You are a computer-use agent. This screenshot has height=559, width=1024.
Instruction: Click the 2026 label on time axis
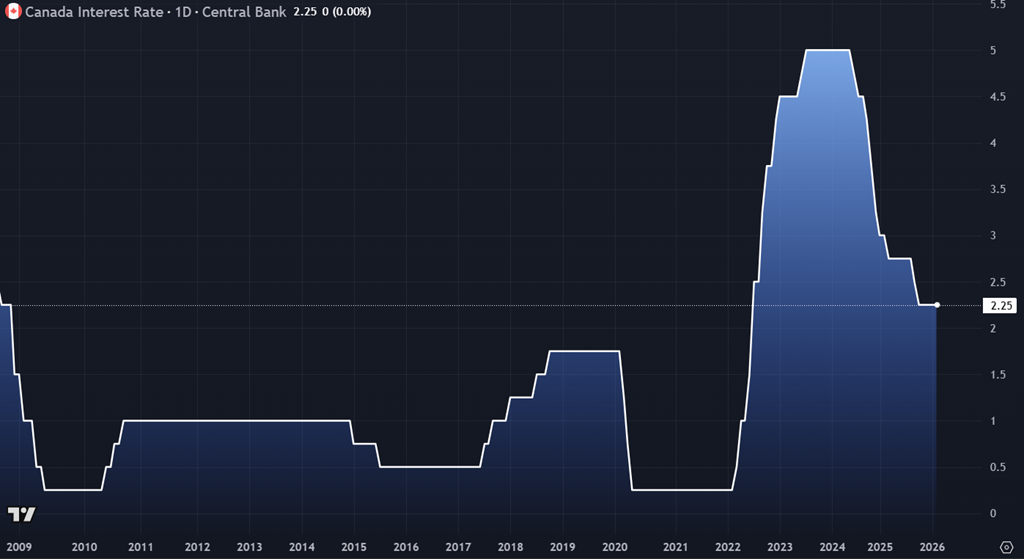click(932, 547)
